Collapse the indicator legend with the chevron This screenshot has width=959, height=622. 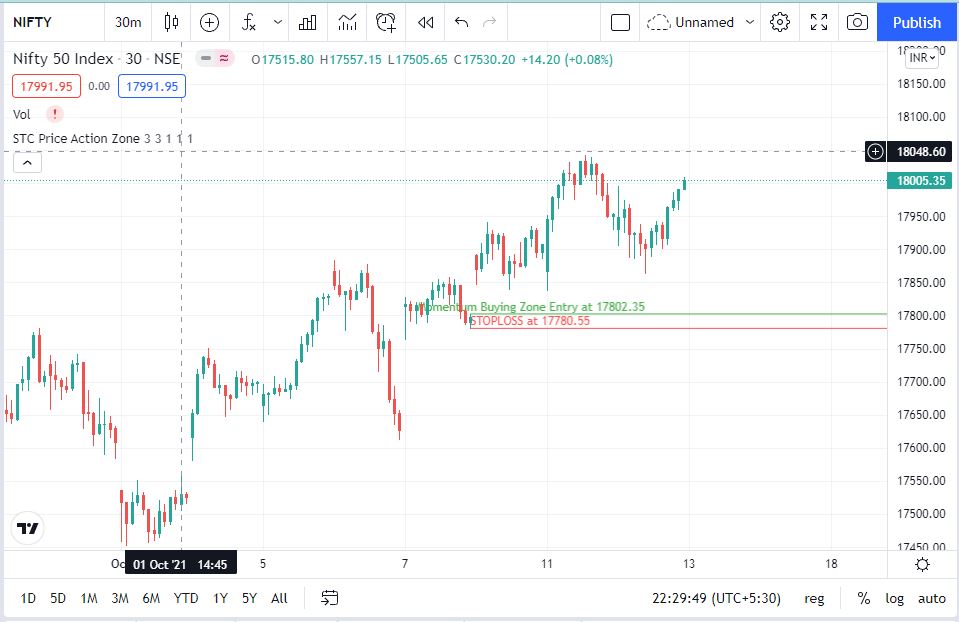(x=27, y=163)
